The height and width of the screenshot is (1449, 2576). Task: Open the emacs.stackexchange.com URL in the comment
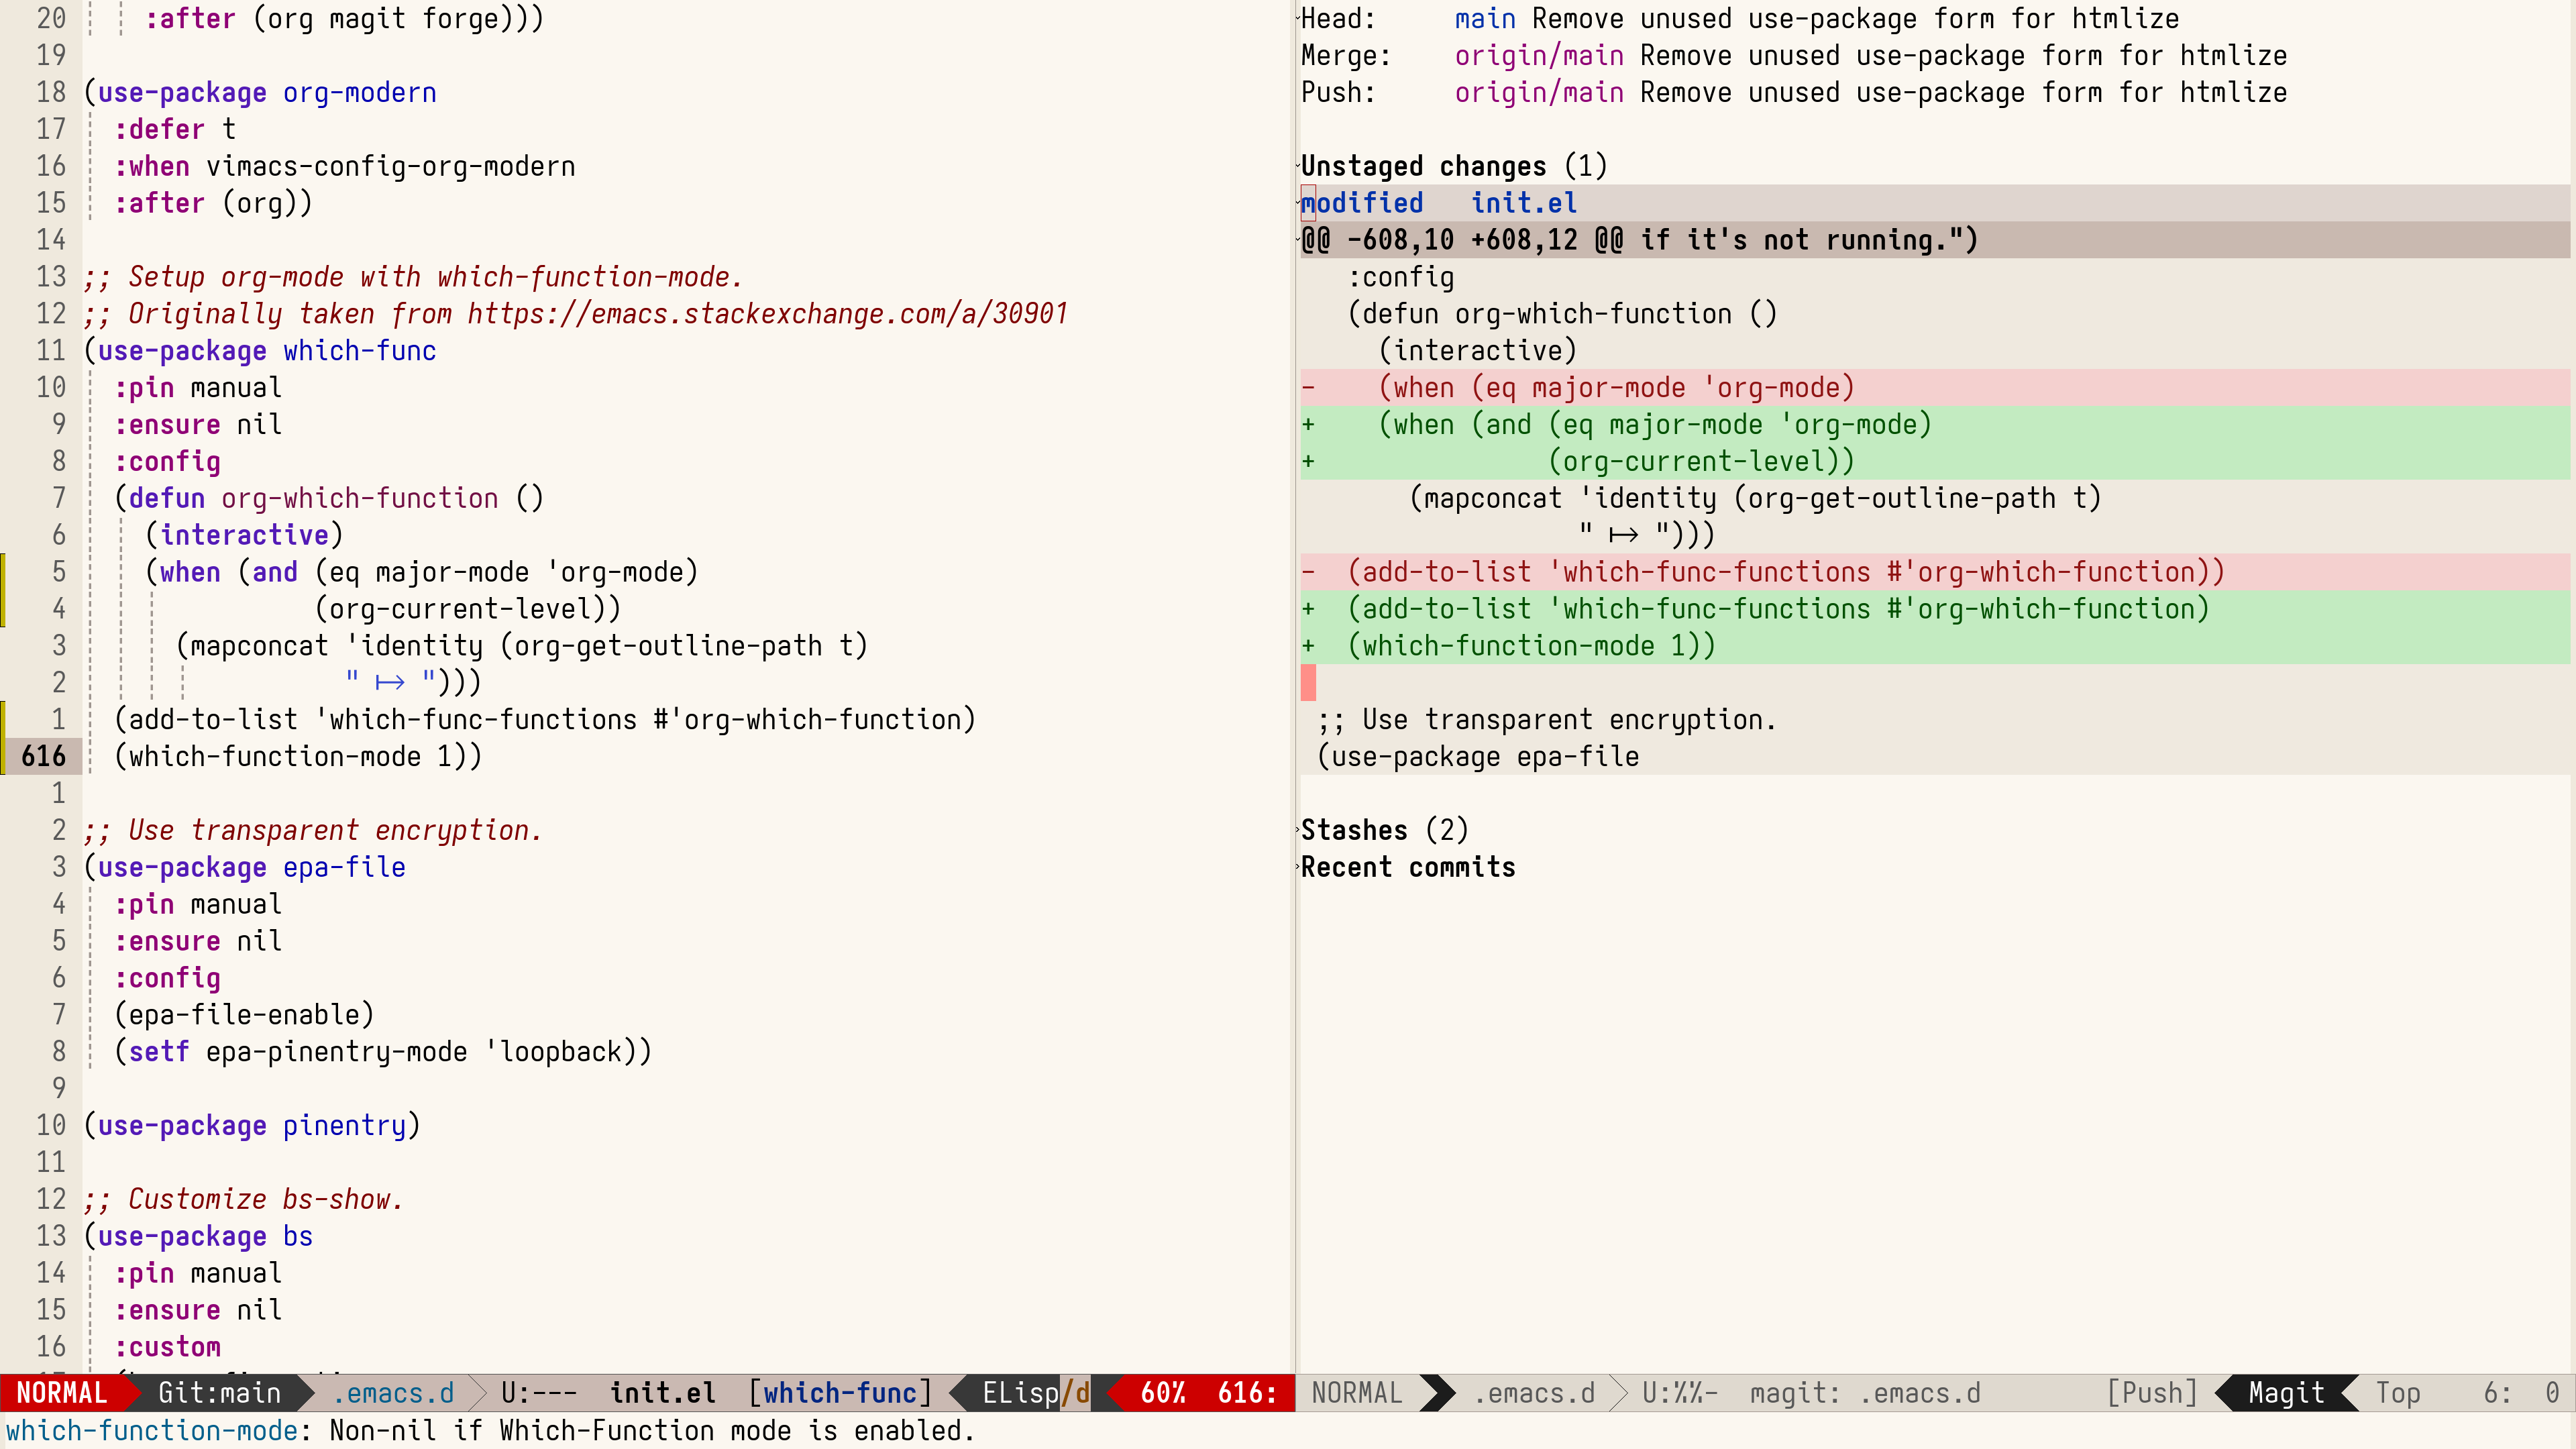click(767, 314)
